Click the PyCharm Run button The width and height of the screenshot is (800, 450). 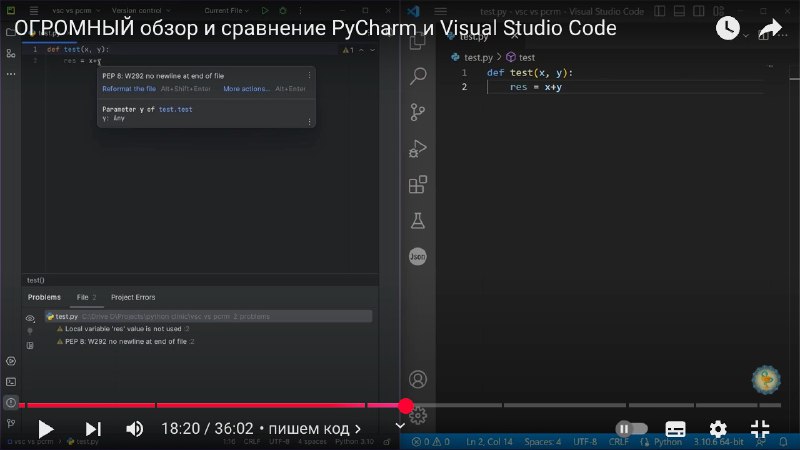tap(265, 10)
